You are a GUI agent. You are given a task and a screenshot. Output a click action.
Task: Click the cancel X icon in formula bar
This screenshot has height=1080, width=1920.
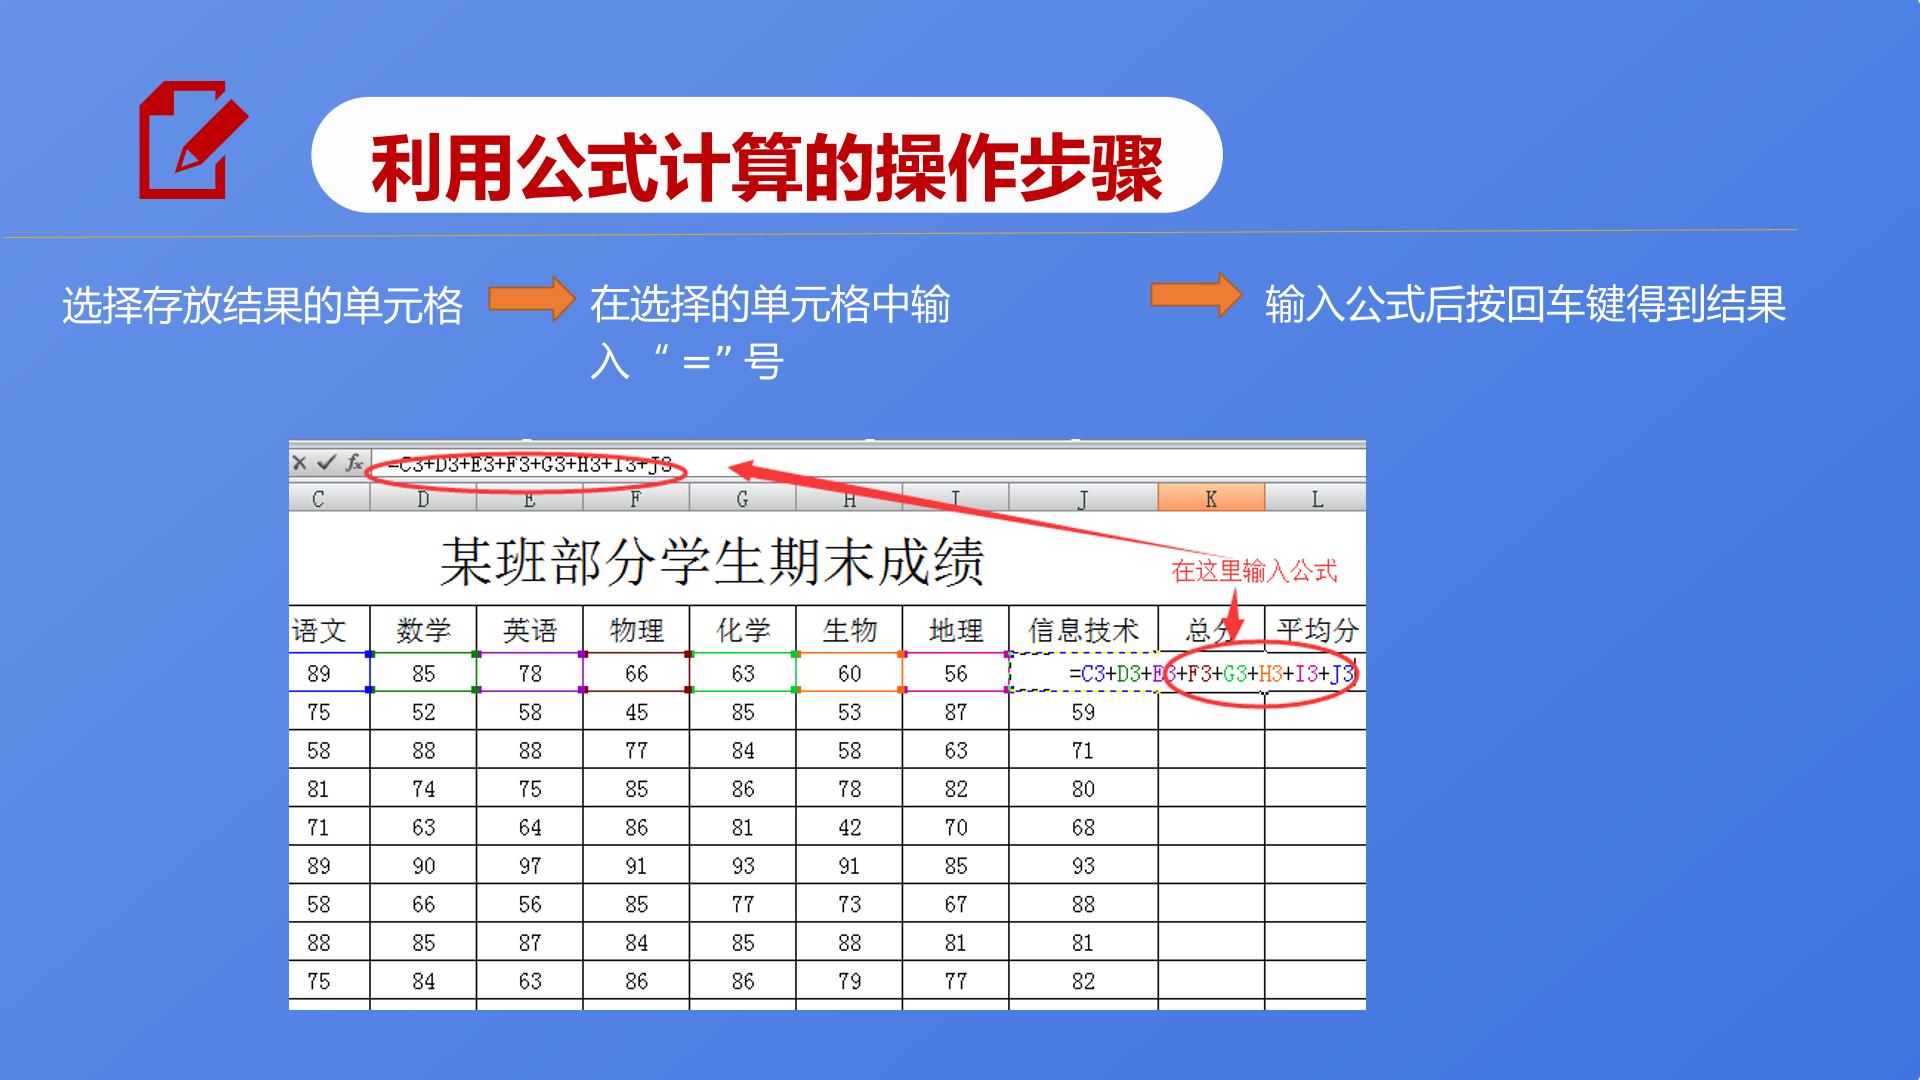[299, 463]
